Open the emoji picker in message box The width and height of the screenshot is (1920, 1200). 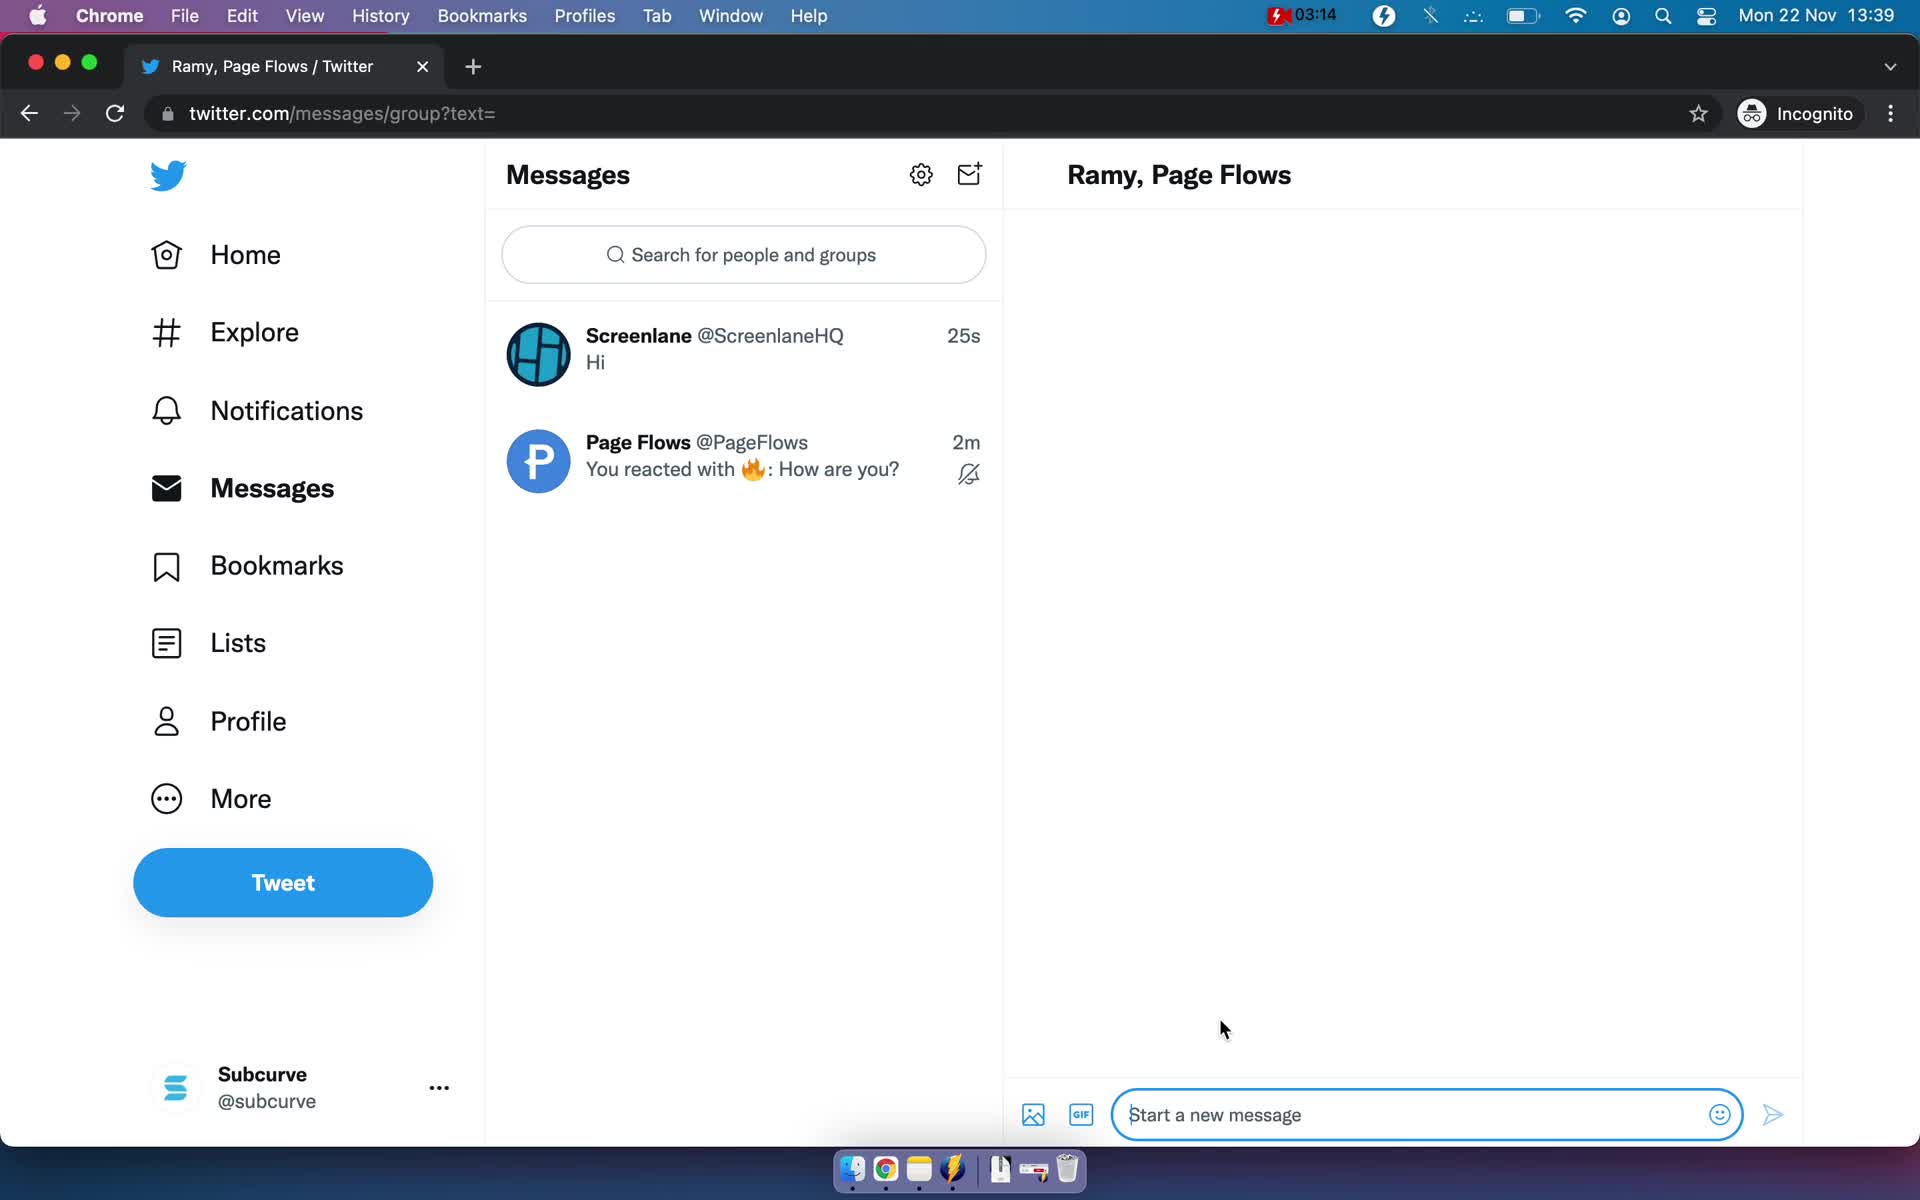pos(1719,1115)
